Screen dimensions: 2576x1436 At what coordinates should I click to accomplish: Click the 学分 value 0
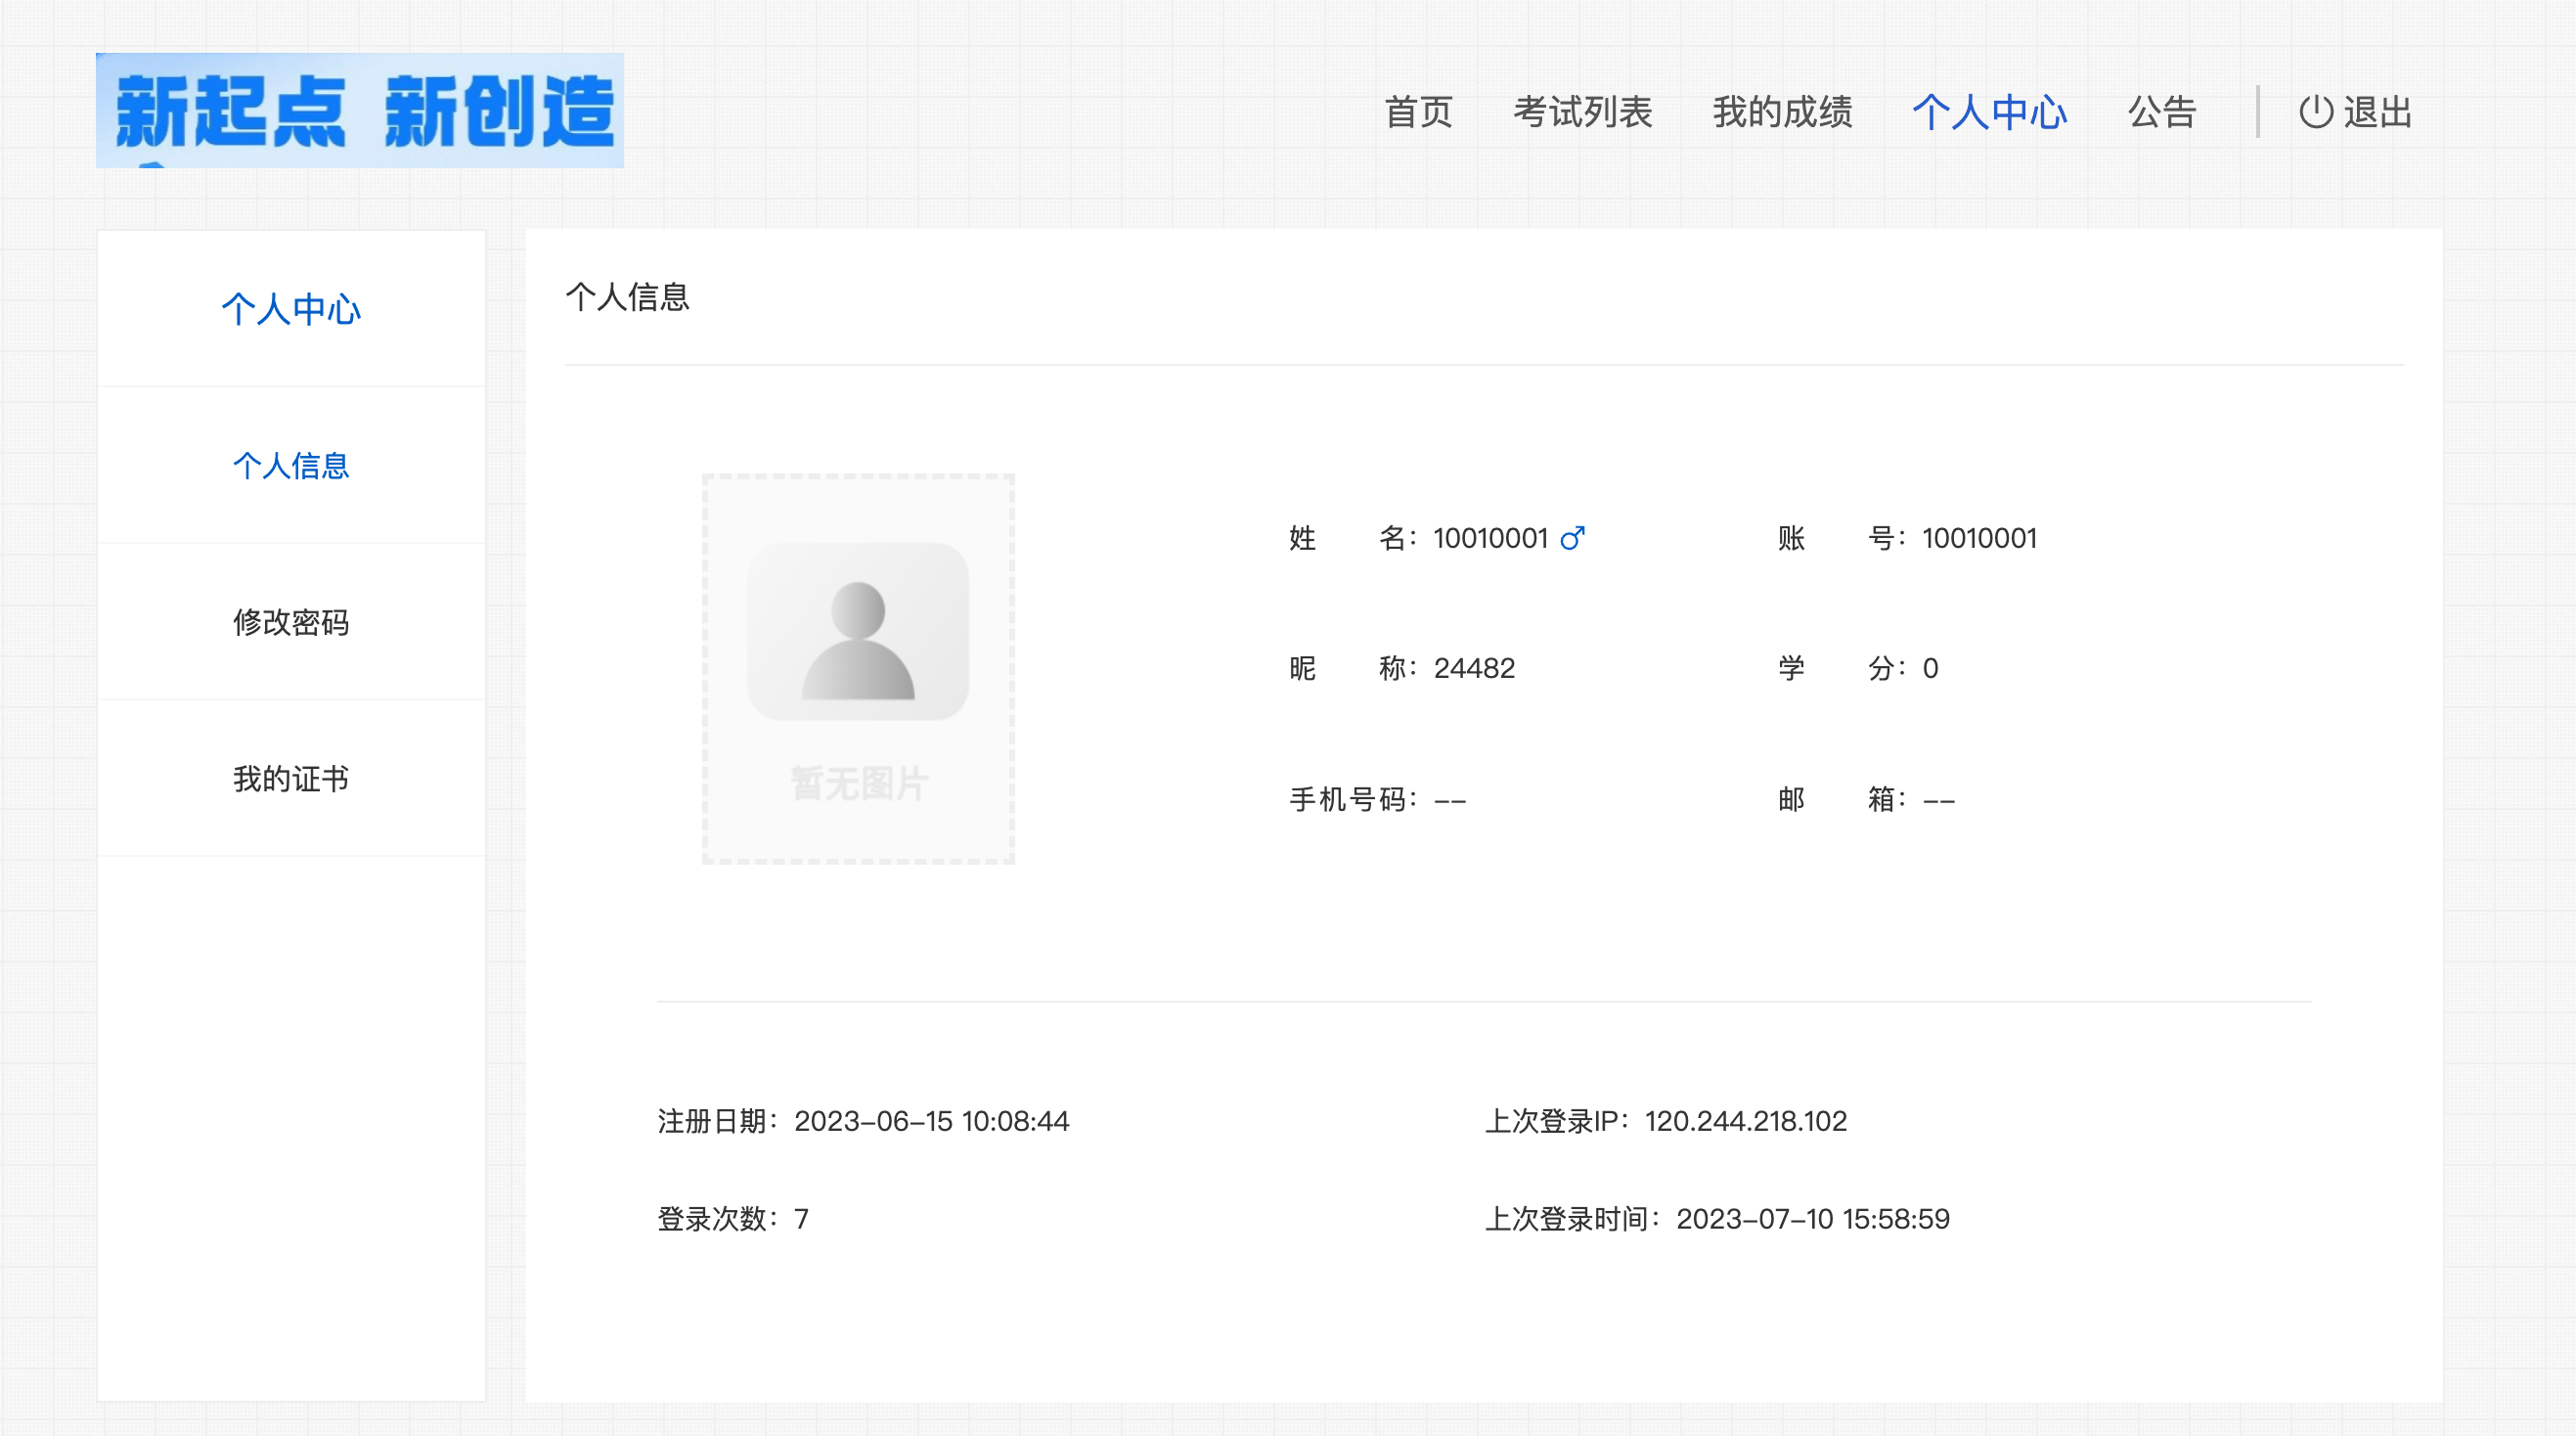1930,668
